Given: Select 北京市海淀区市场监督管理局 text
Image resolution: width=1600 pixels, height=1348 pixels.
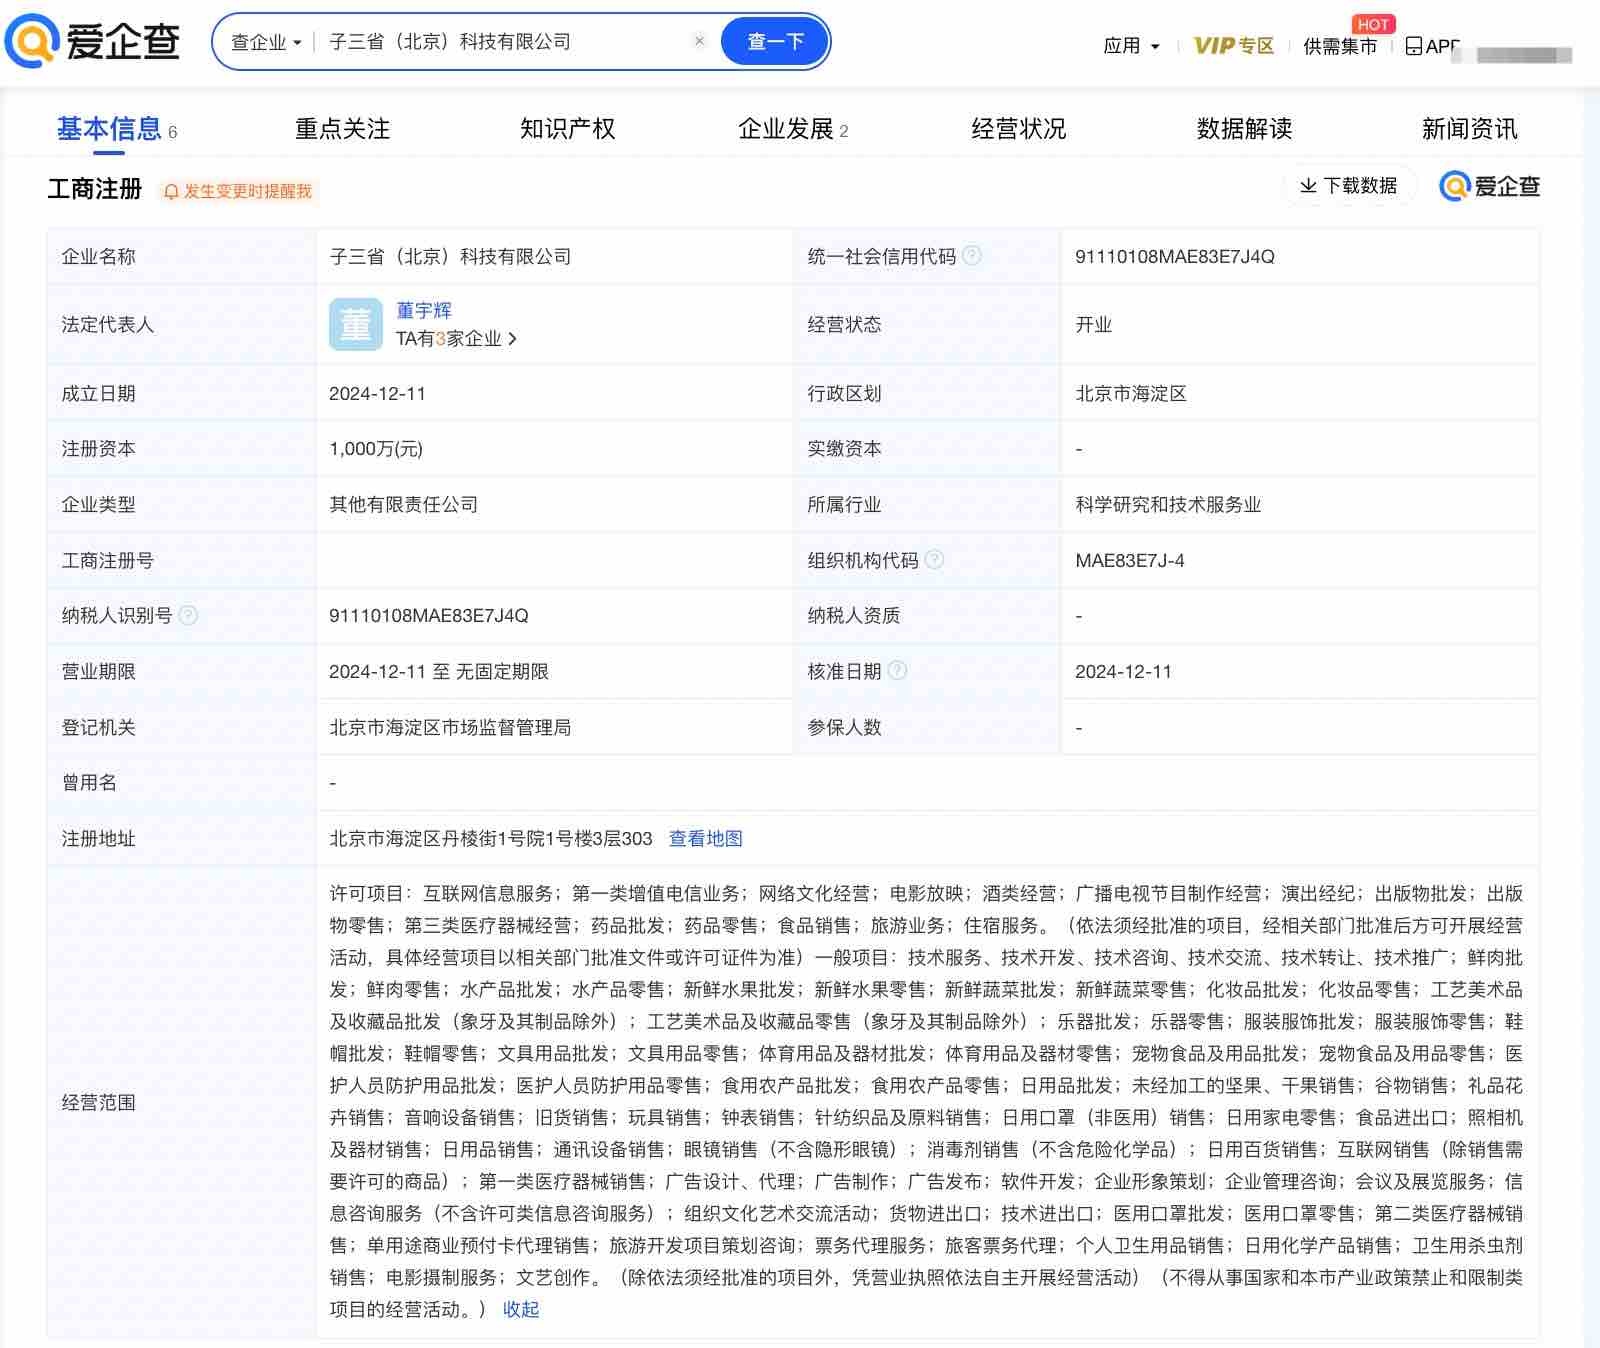Looking at the screenshot, I should tap(450, 728).
